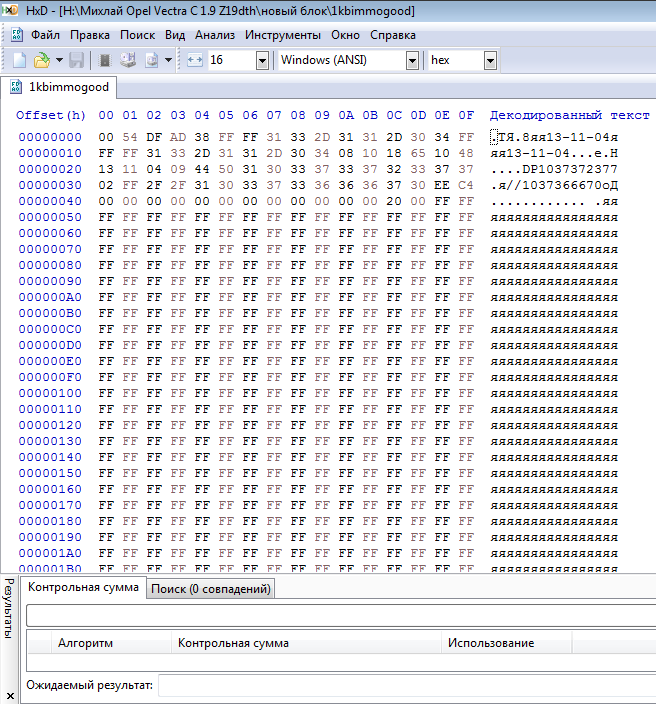This screenshot has height=704, width=656.
Task: Click the Open disk image icon
Action: [x=151, y=60]
